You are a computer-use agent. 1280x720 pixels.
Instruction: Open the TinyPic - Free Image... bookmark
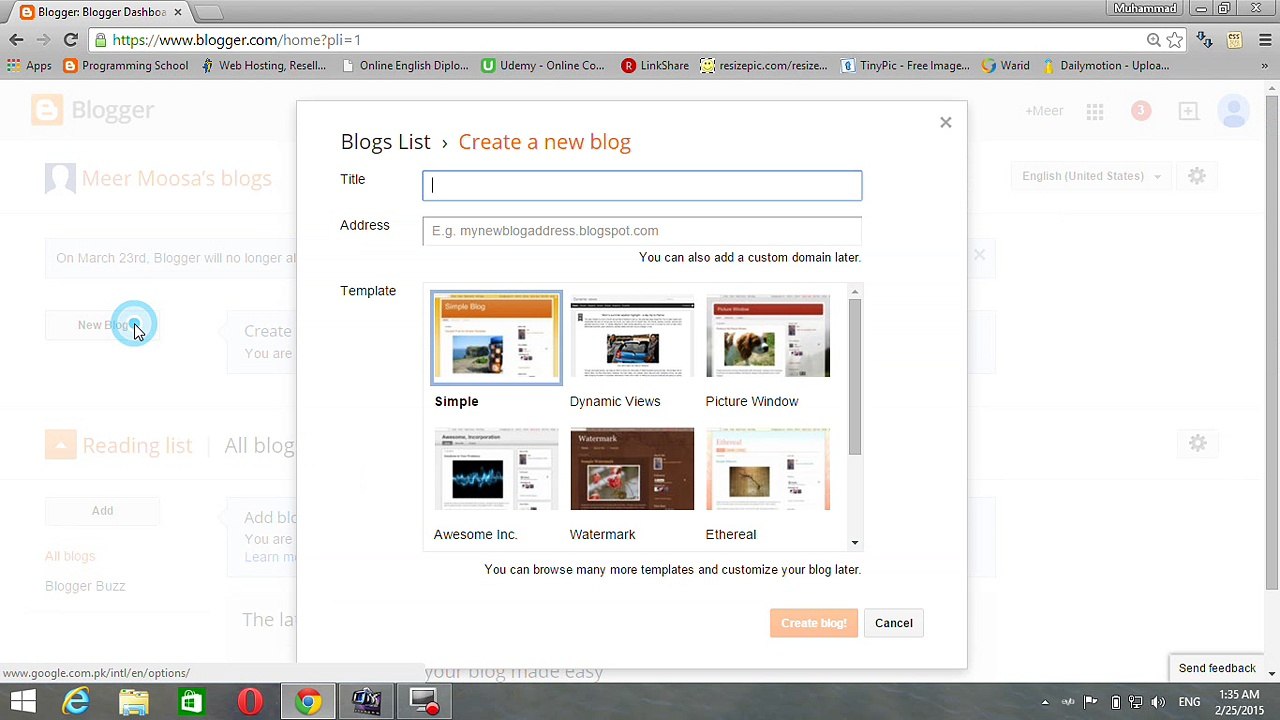[905, 66]
